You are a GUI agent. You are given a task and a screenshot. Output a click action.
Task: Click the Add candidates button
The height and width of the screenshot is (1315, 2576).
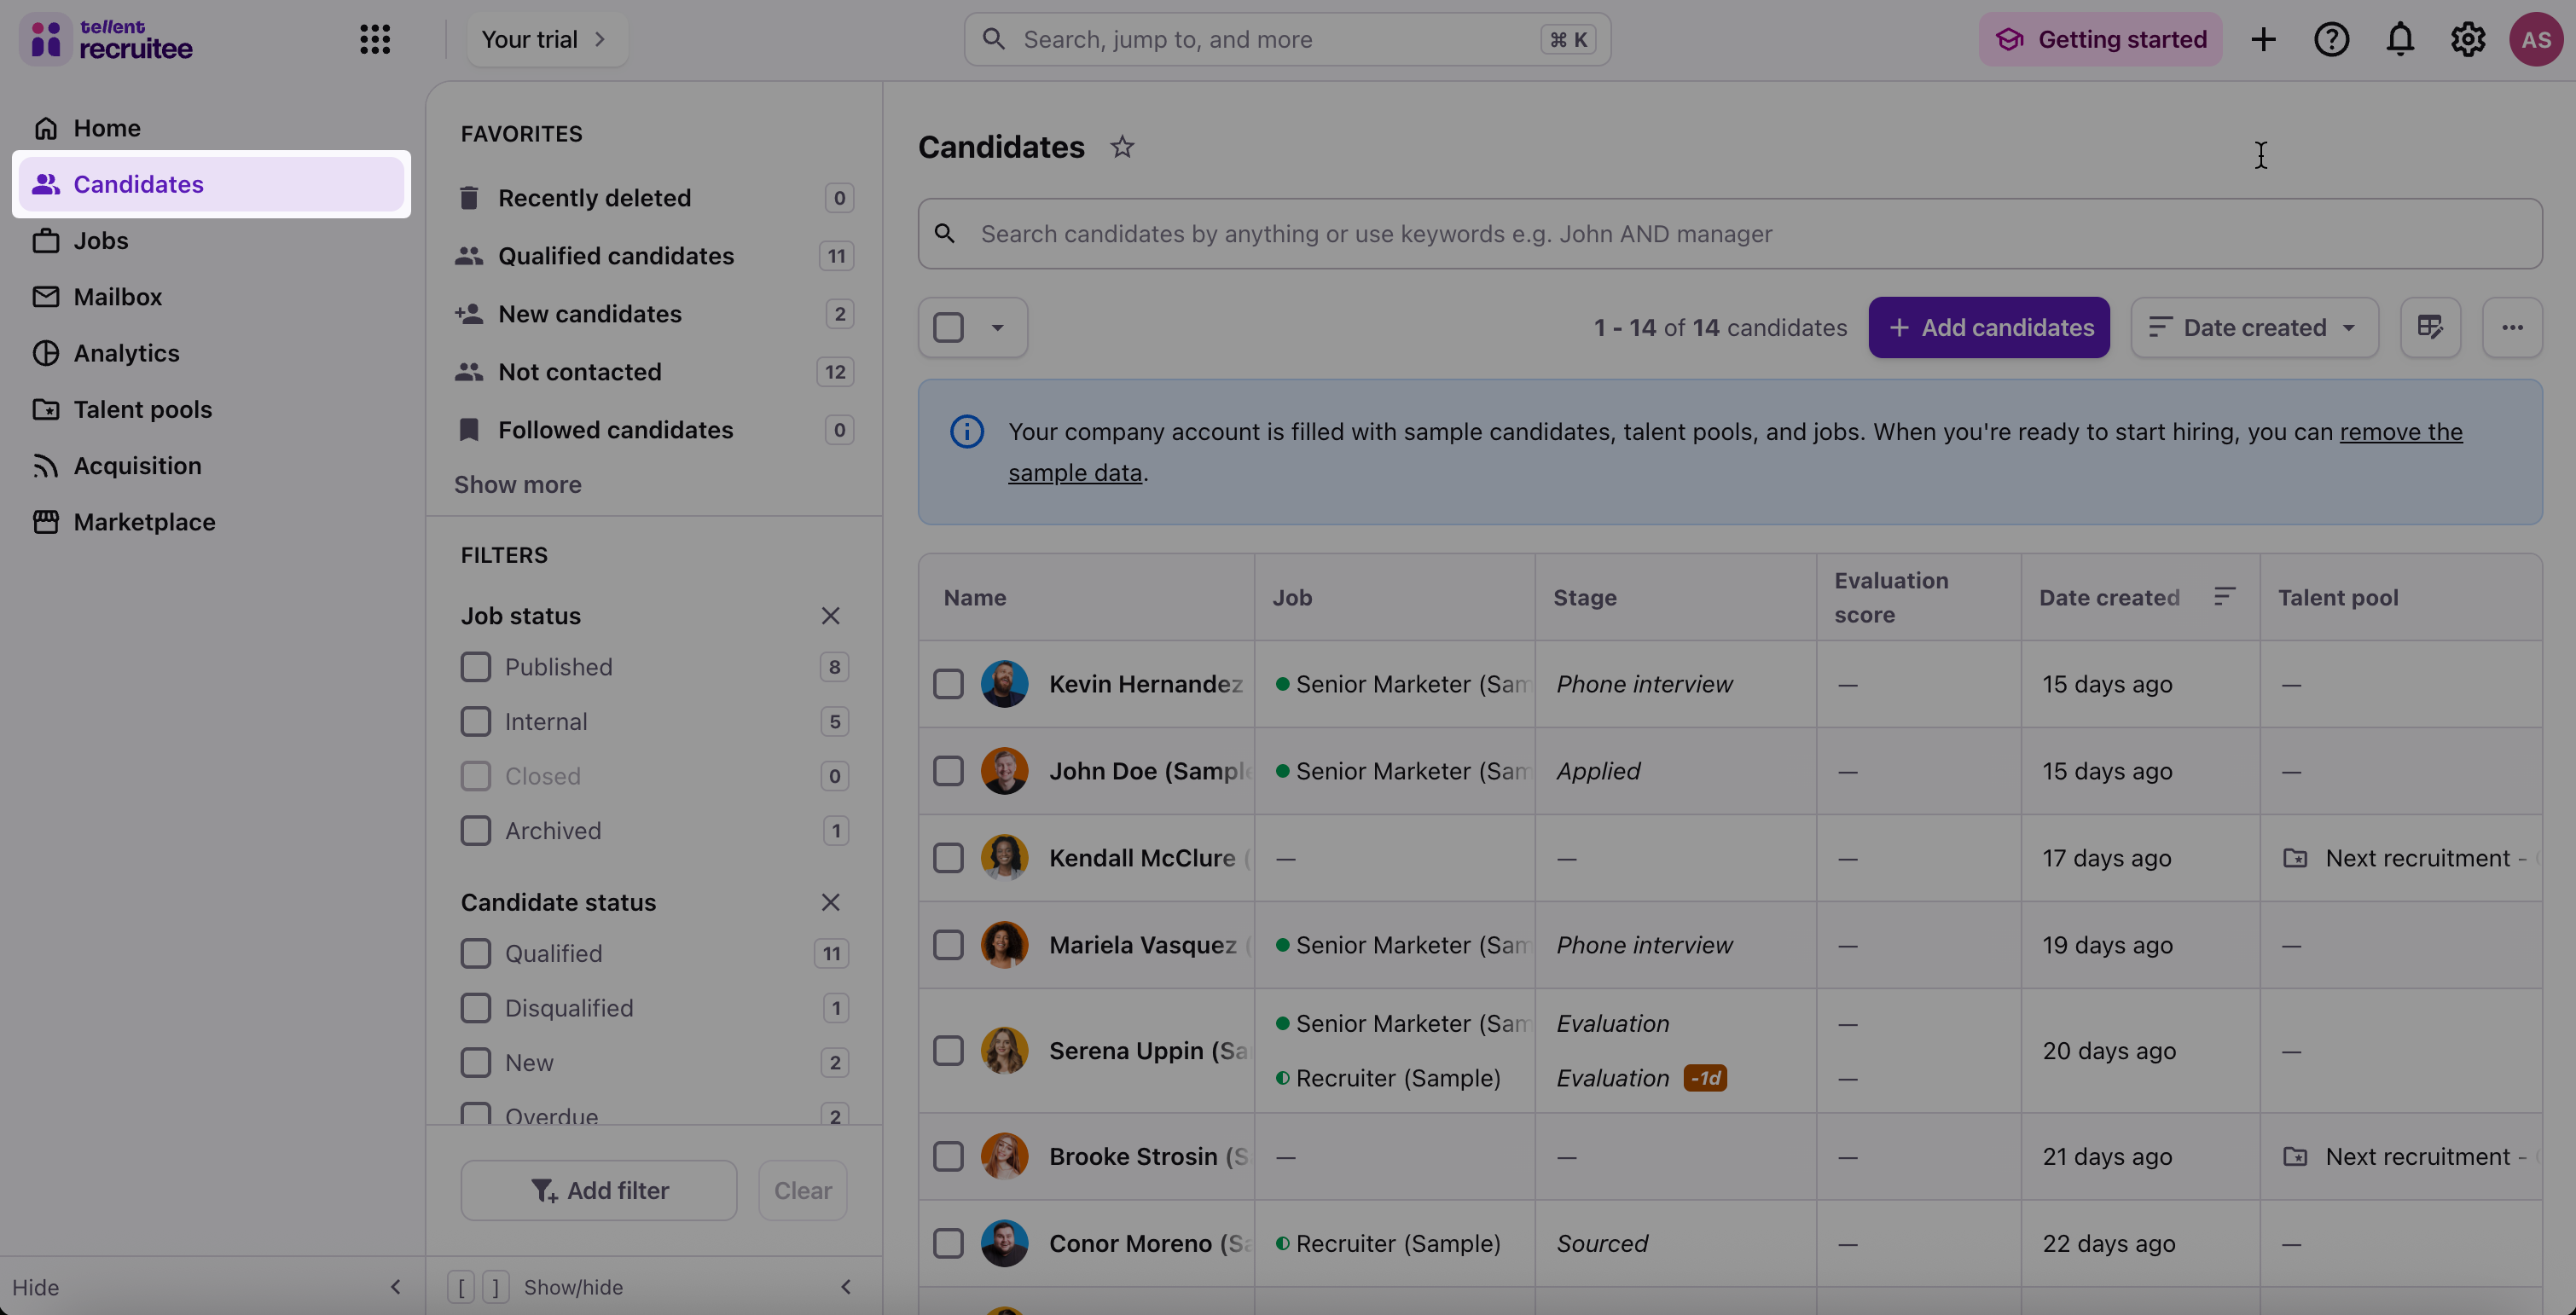1989,327
